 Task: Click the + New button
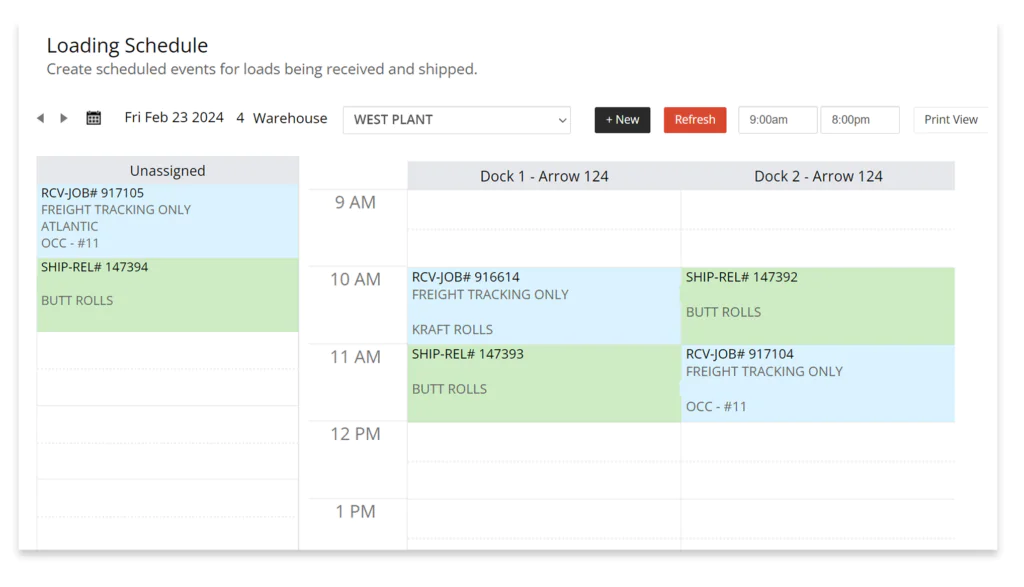point(622,120)
